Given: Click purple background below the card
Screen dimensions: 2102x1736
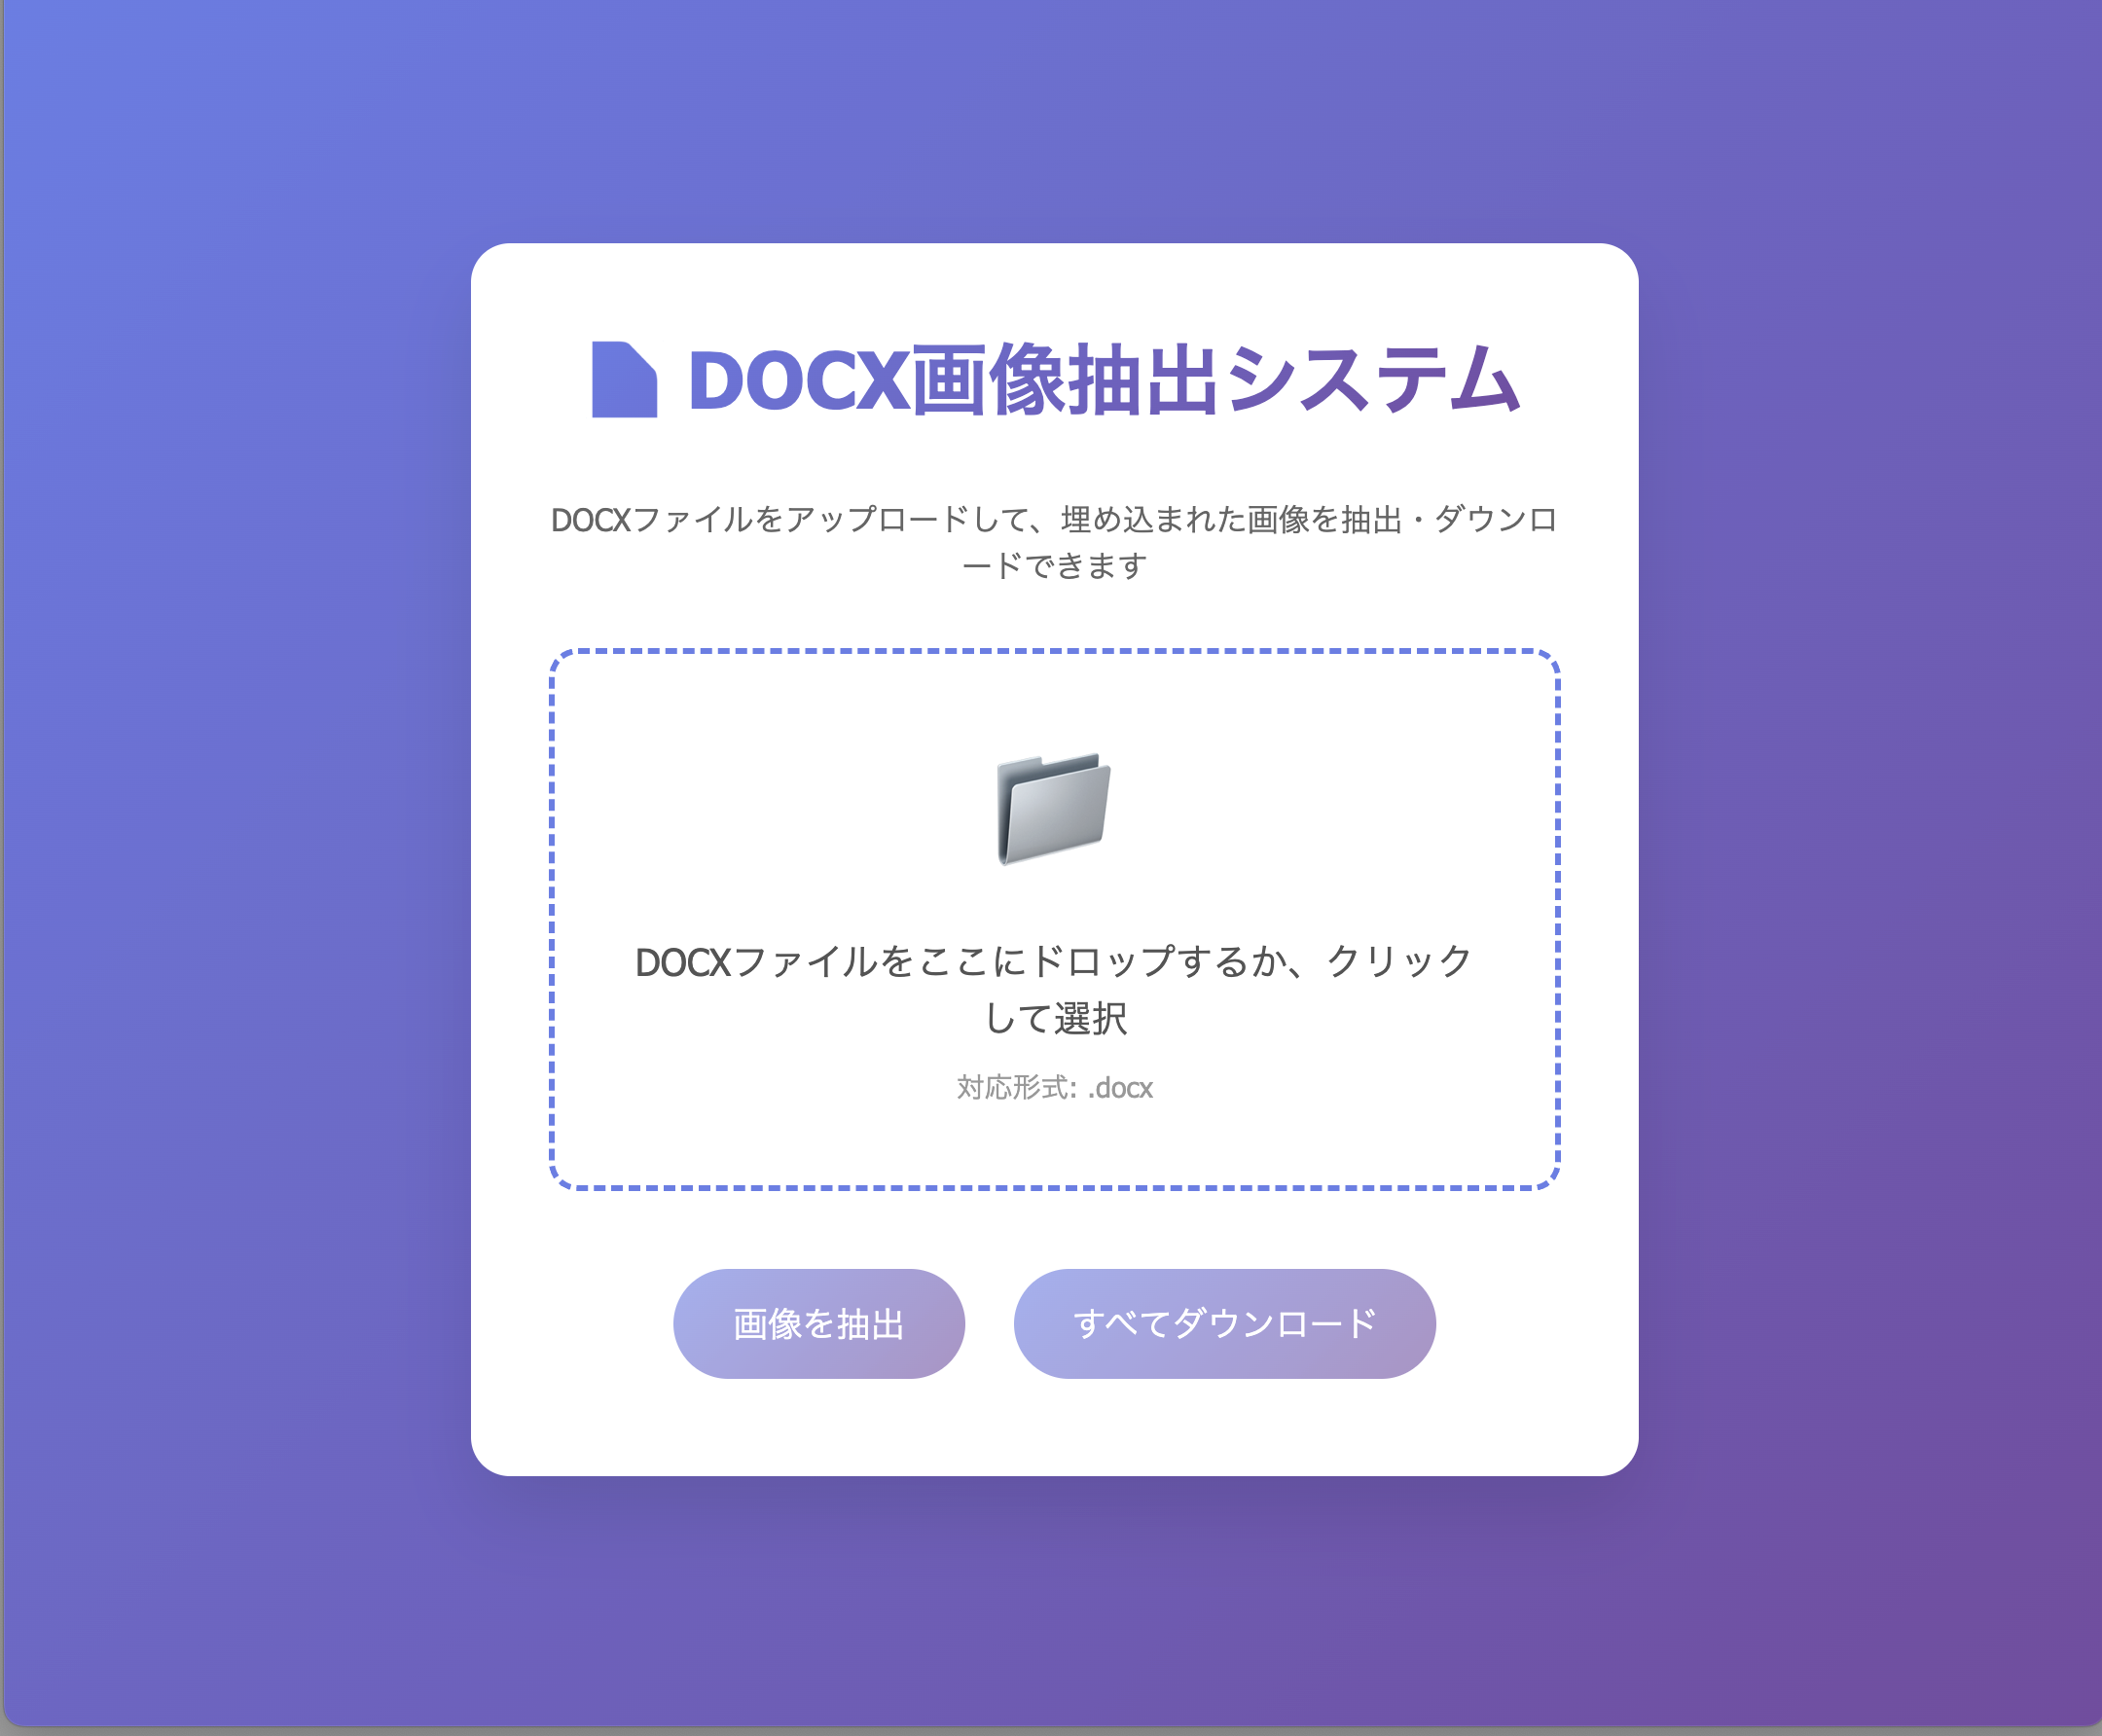Looking at the screenshot, I should tap(1054, 1610).
